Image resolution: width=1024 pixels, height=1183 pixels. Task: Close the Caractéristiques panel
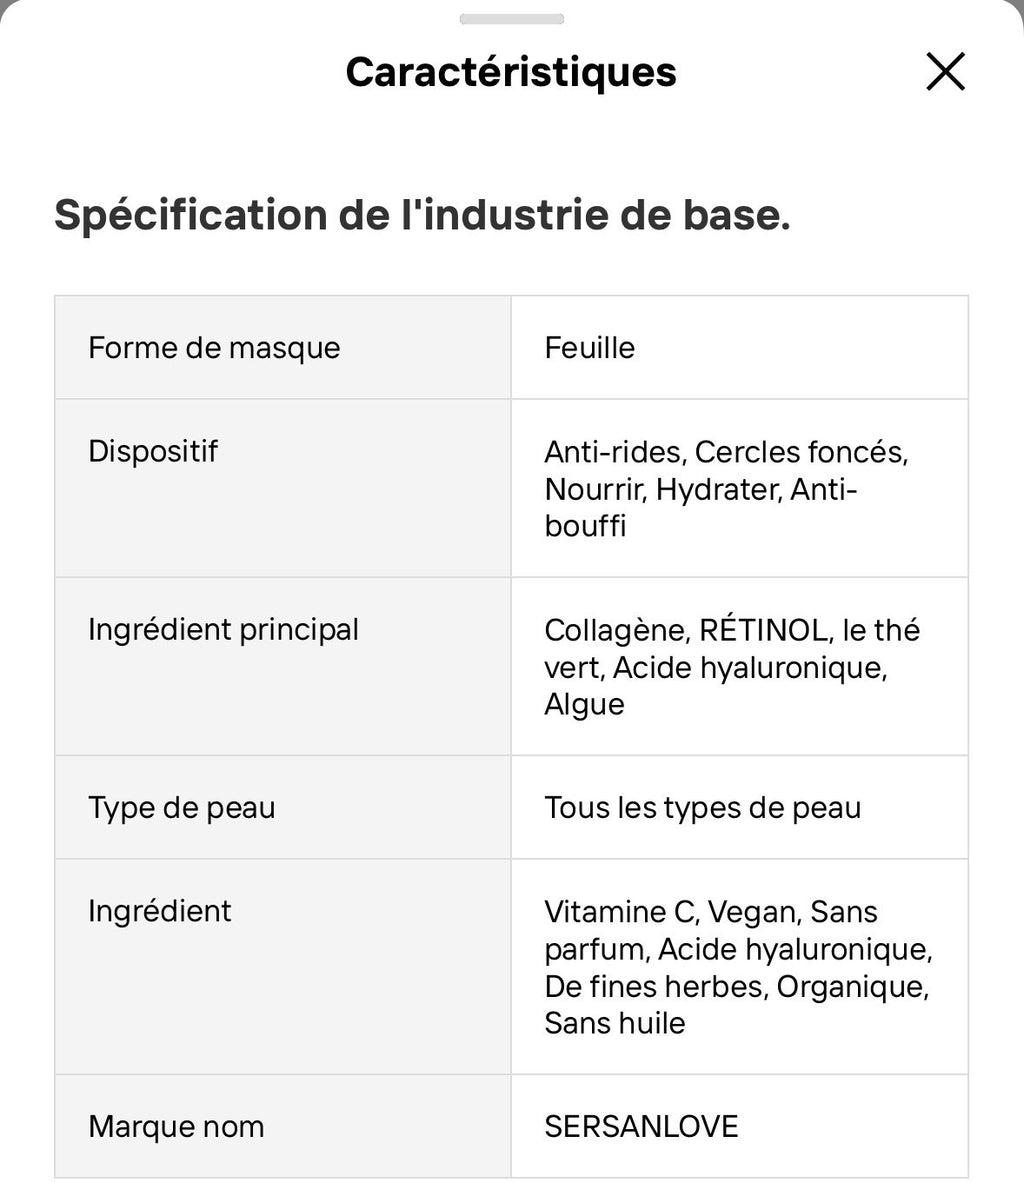(x=944, y=71)
